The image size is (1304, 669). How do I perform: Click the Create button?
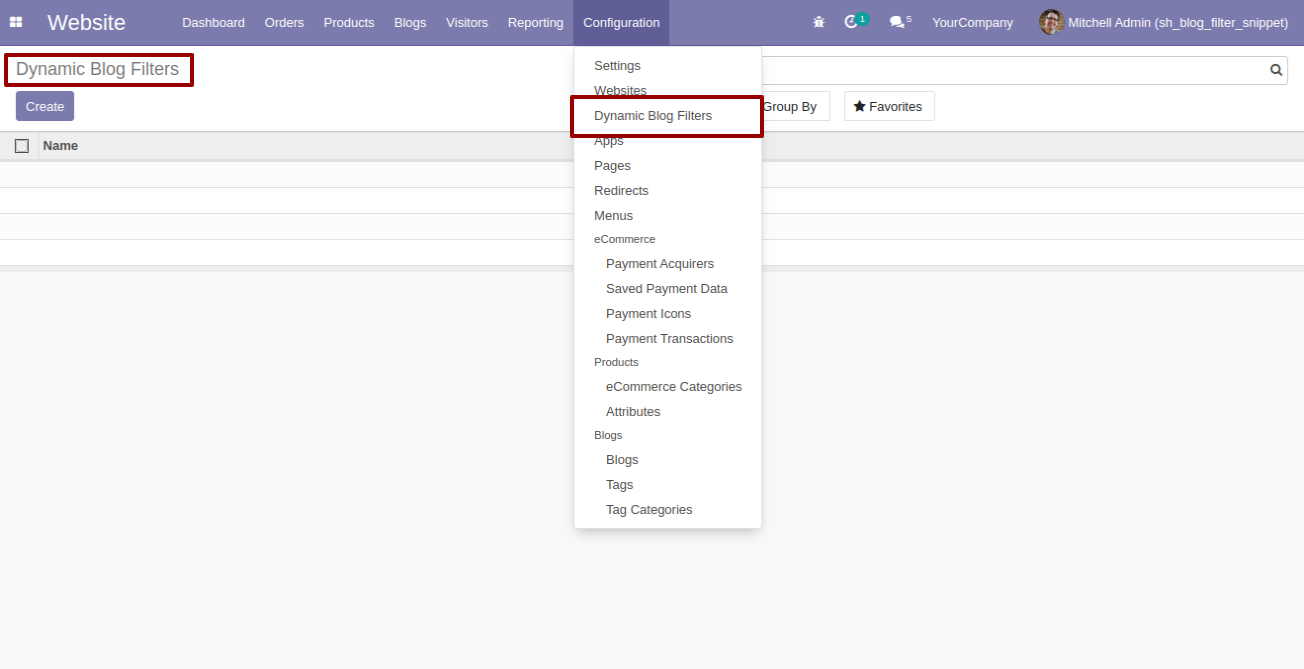[x=45, y=106]
